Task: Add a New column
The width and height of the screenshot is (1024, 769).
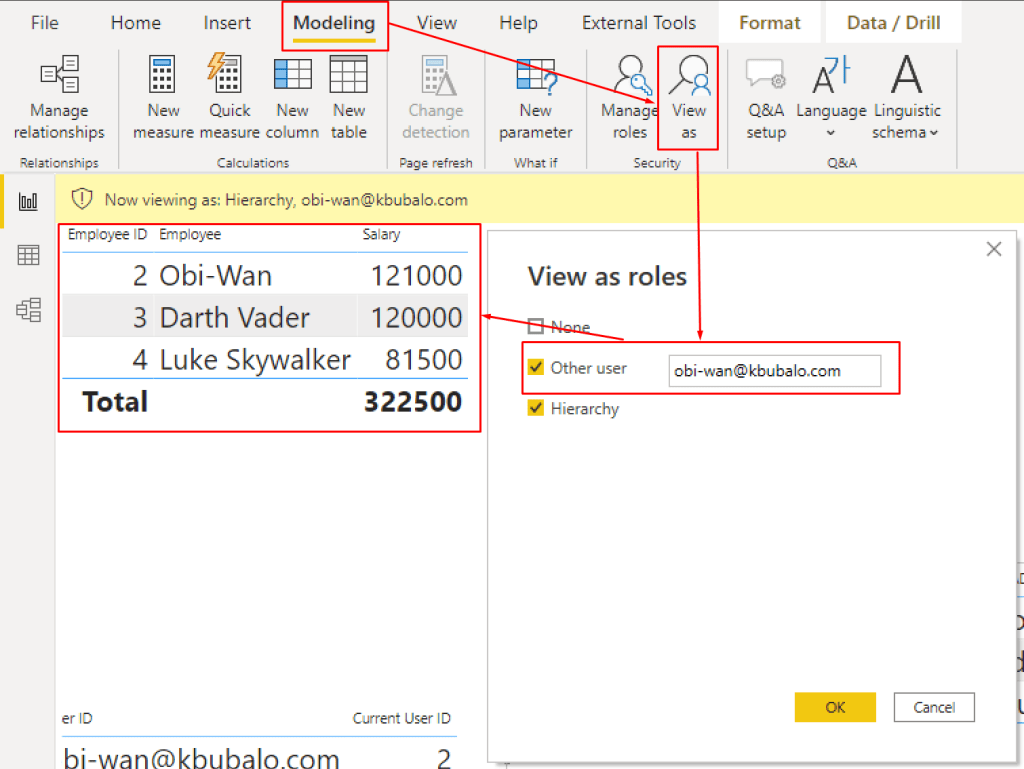Action: pos(292,98)
